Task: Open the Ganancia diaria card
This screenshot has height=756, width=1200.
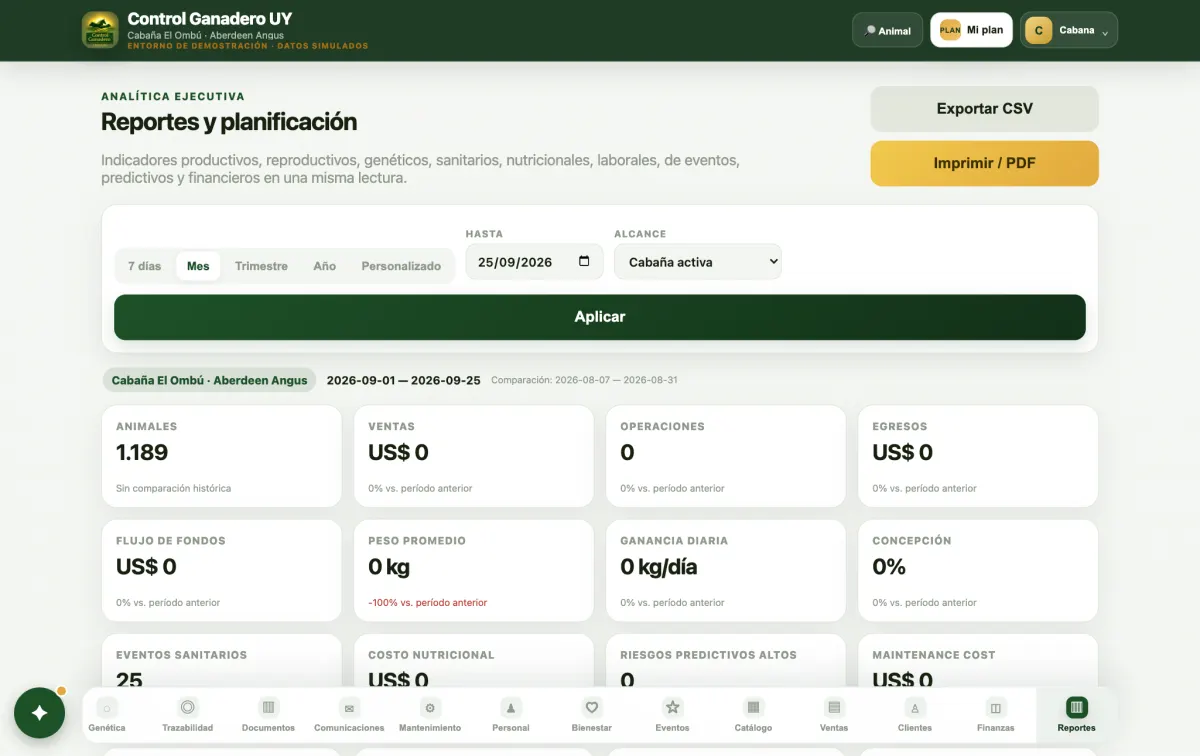Action: [x=726, y=570]
